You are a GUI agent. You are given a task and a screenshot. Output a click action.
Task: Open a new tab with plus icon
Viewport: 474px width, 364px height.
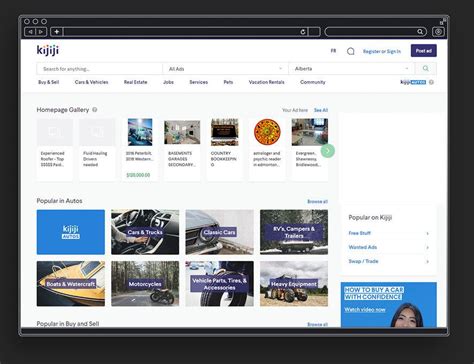(x=57, y=32)
